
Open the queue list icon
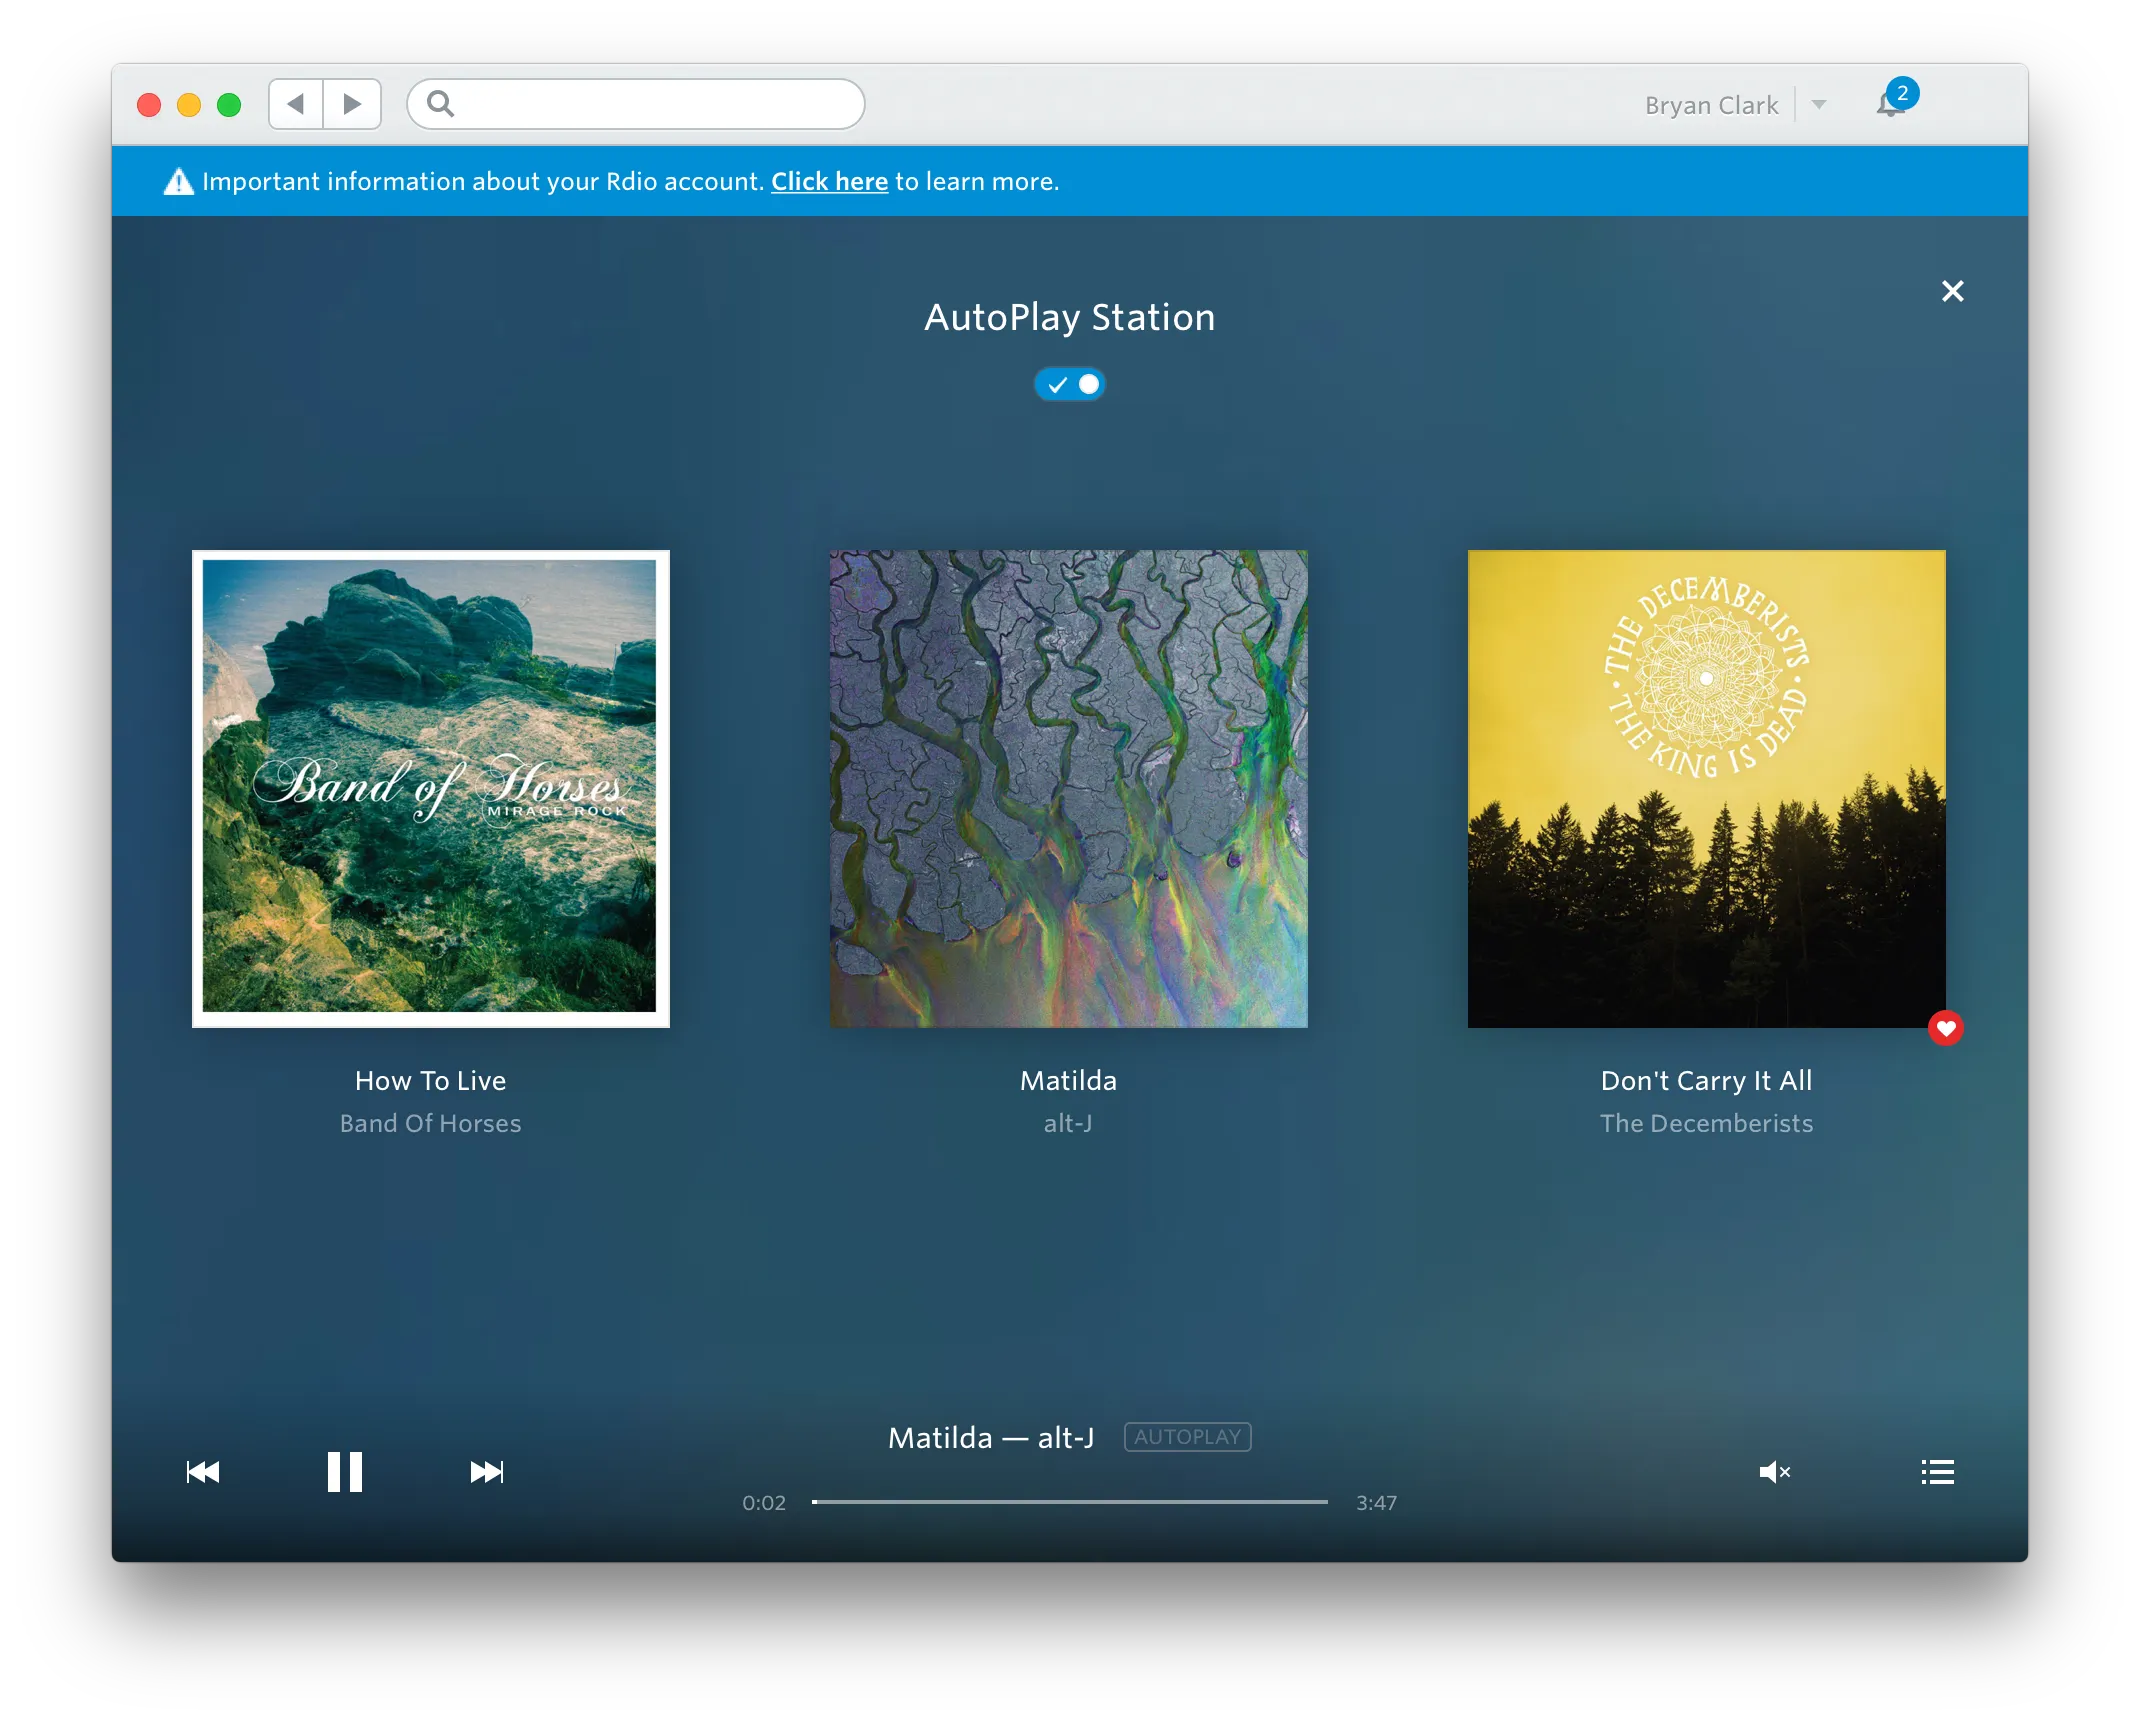point(1937,1471)
